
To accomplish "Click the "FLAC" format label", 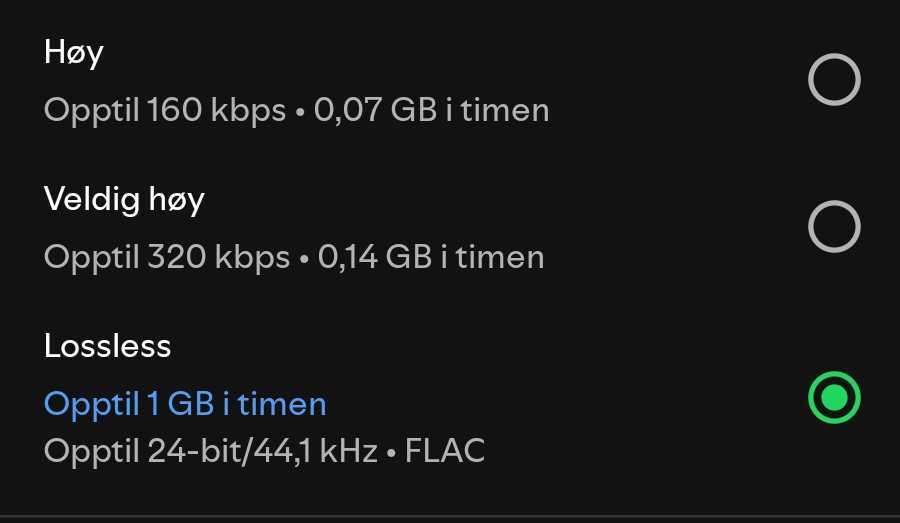I will click(445, 451).
